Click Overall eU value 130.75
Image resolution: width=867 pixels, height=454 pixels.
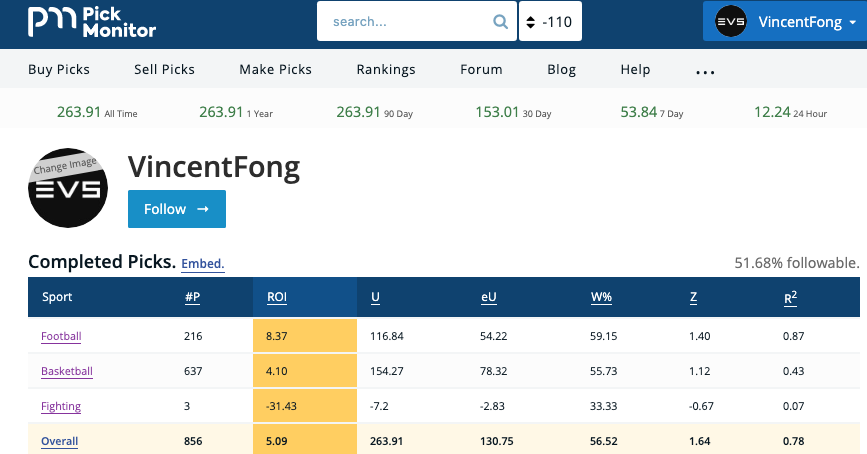tap(497, 441)
